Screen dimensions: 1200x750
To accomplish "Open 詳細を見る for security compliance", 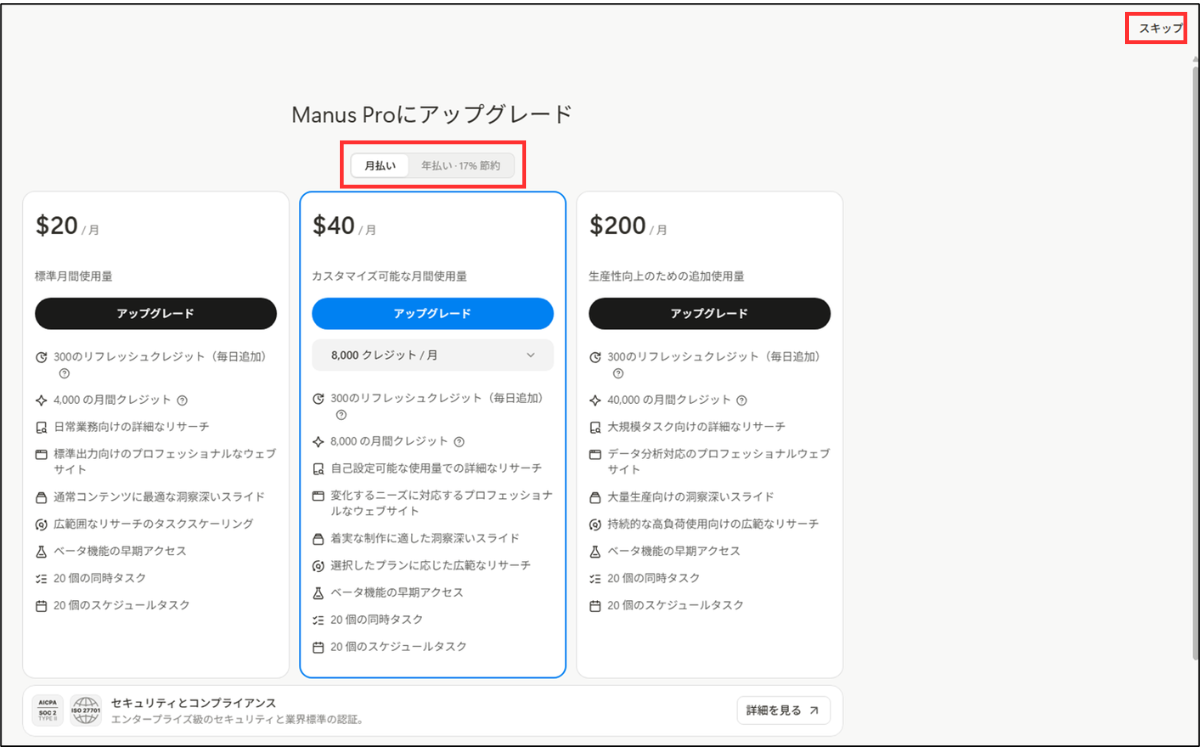I will (x=784, y=711).
